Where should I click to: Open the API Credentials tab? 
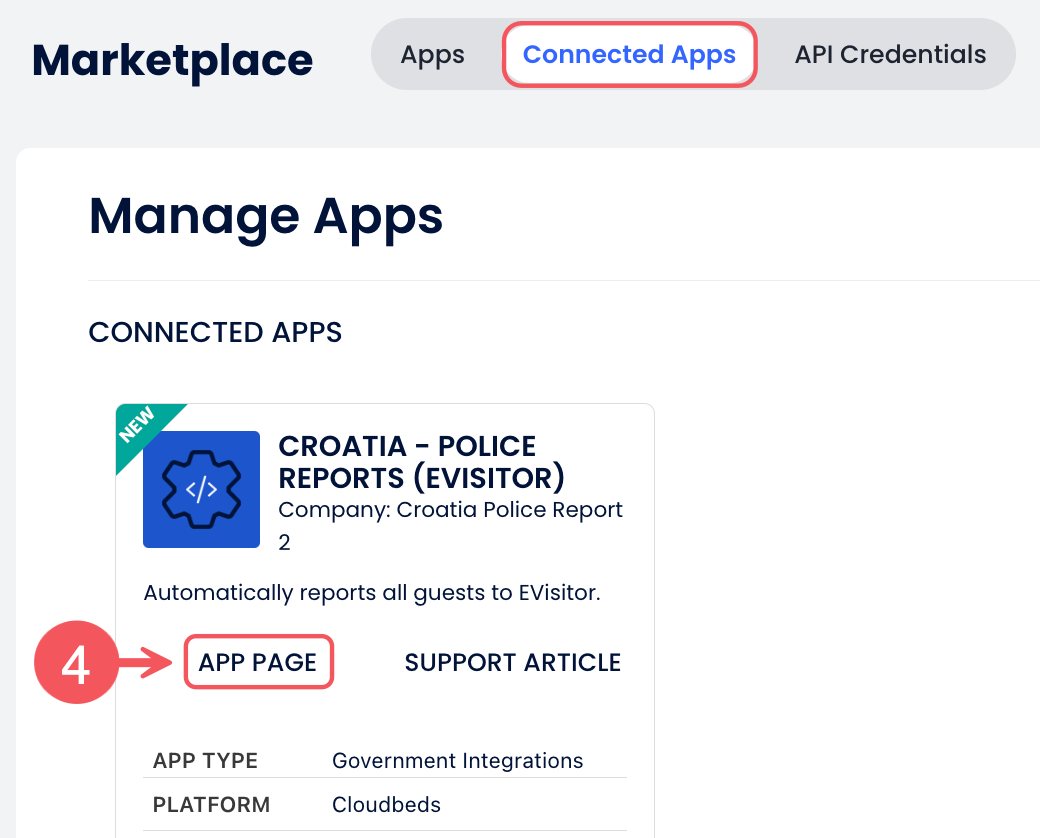890,54
